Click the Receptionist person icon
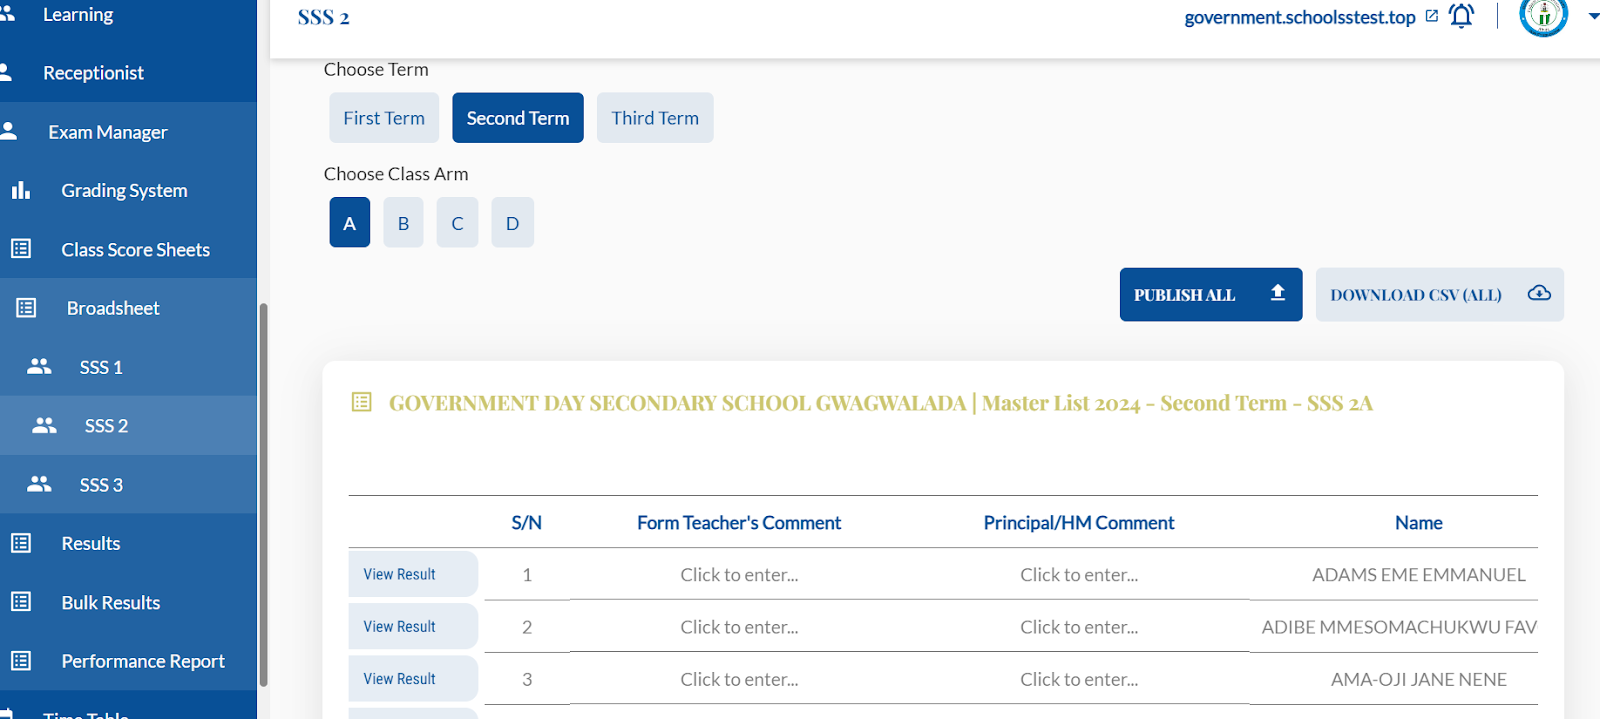The height and width of the screenshot is (719, 1600). click(x=6, y=72)
